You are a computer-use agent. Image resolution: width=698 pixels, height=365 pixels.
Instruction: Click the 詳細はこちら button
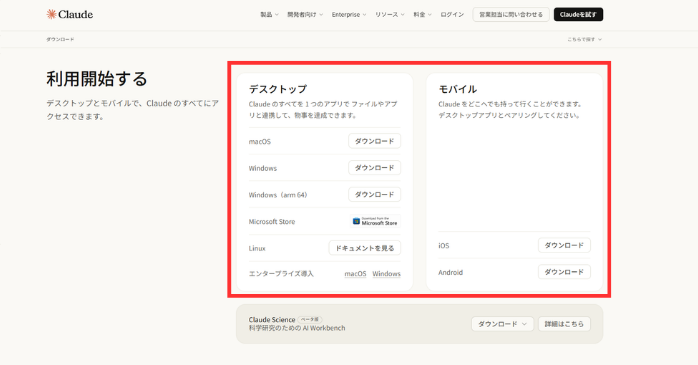564,324
